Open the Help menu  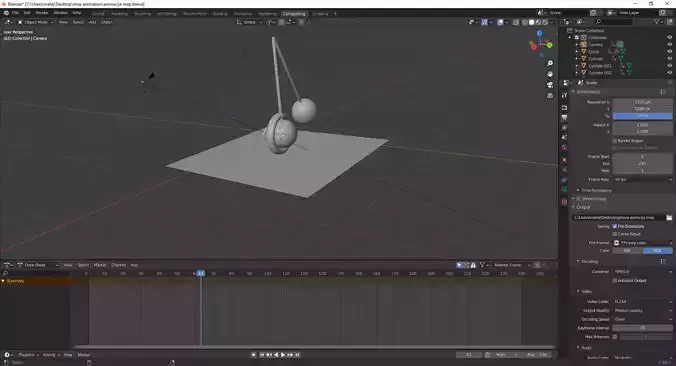(77, 13)
